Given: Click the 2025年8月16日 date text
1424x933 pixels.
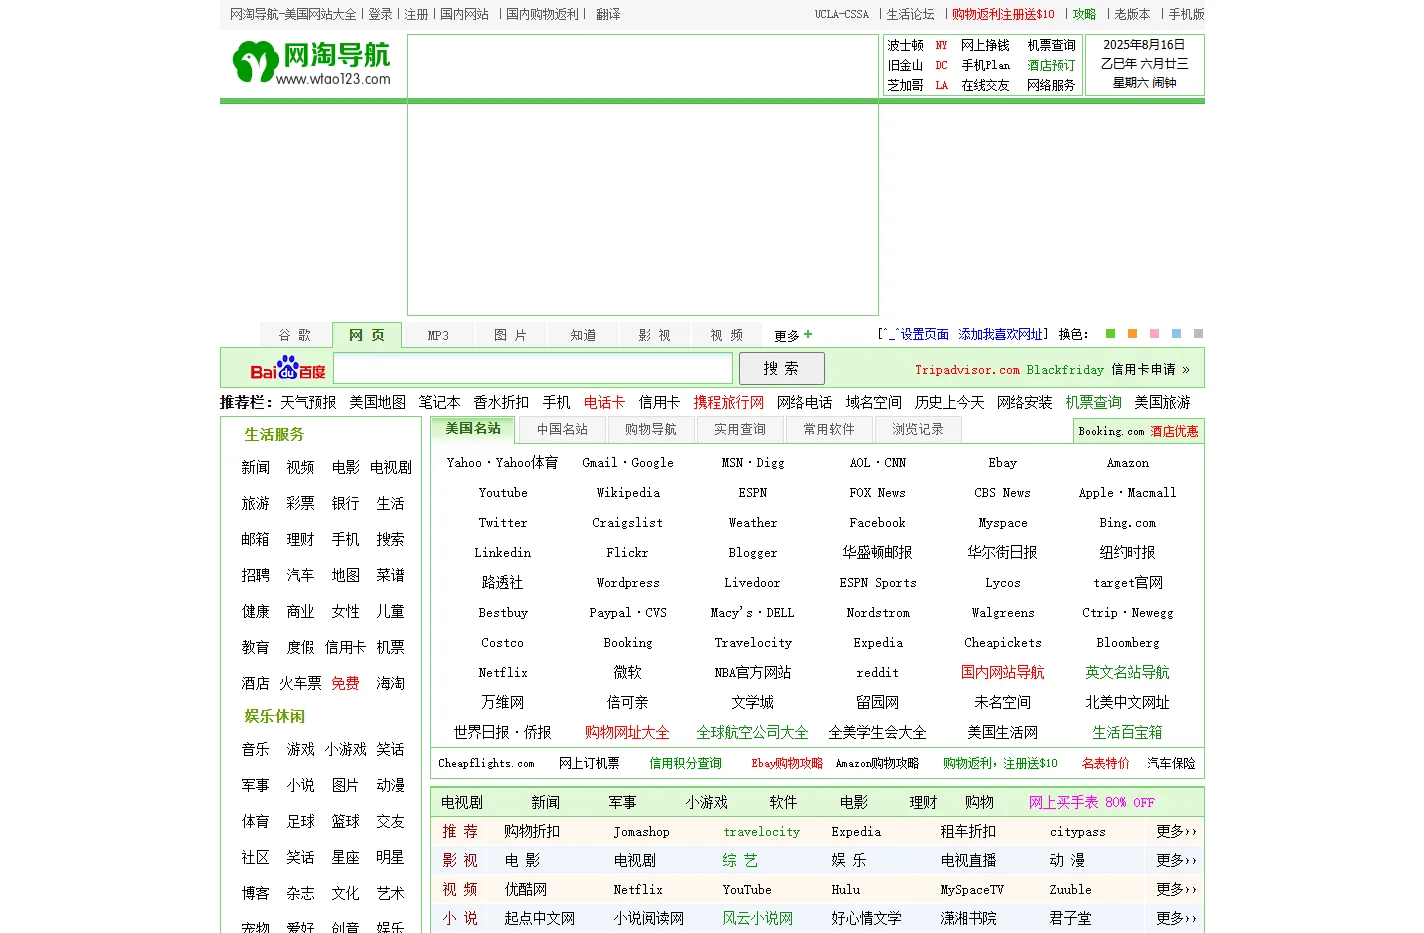Looking at the screenshot, I should coord(1144,45).
